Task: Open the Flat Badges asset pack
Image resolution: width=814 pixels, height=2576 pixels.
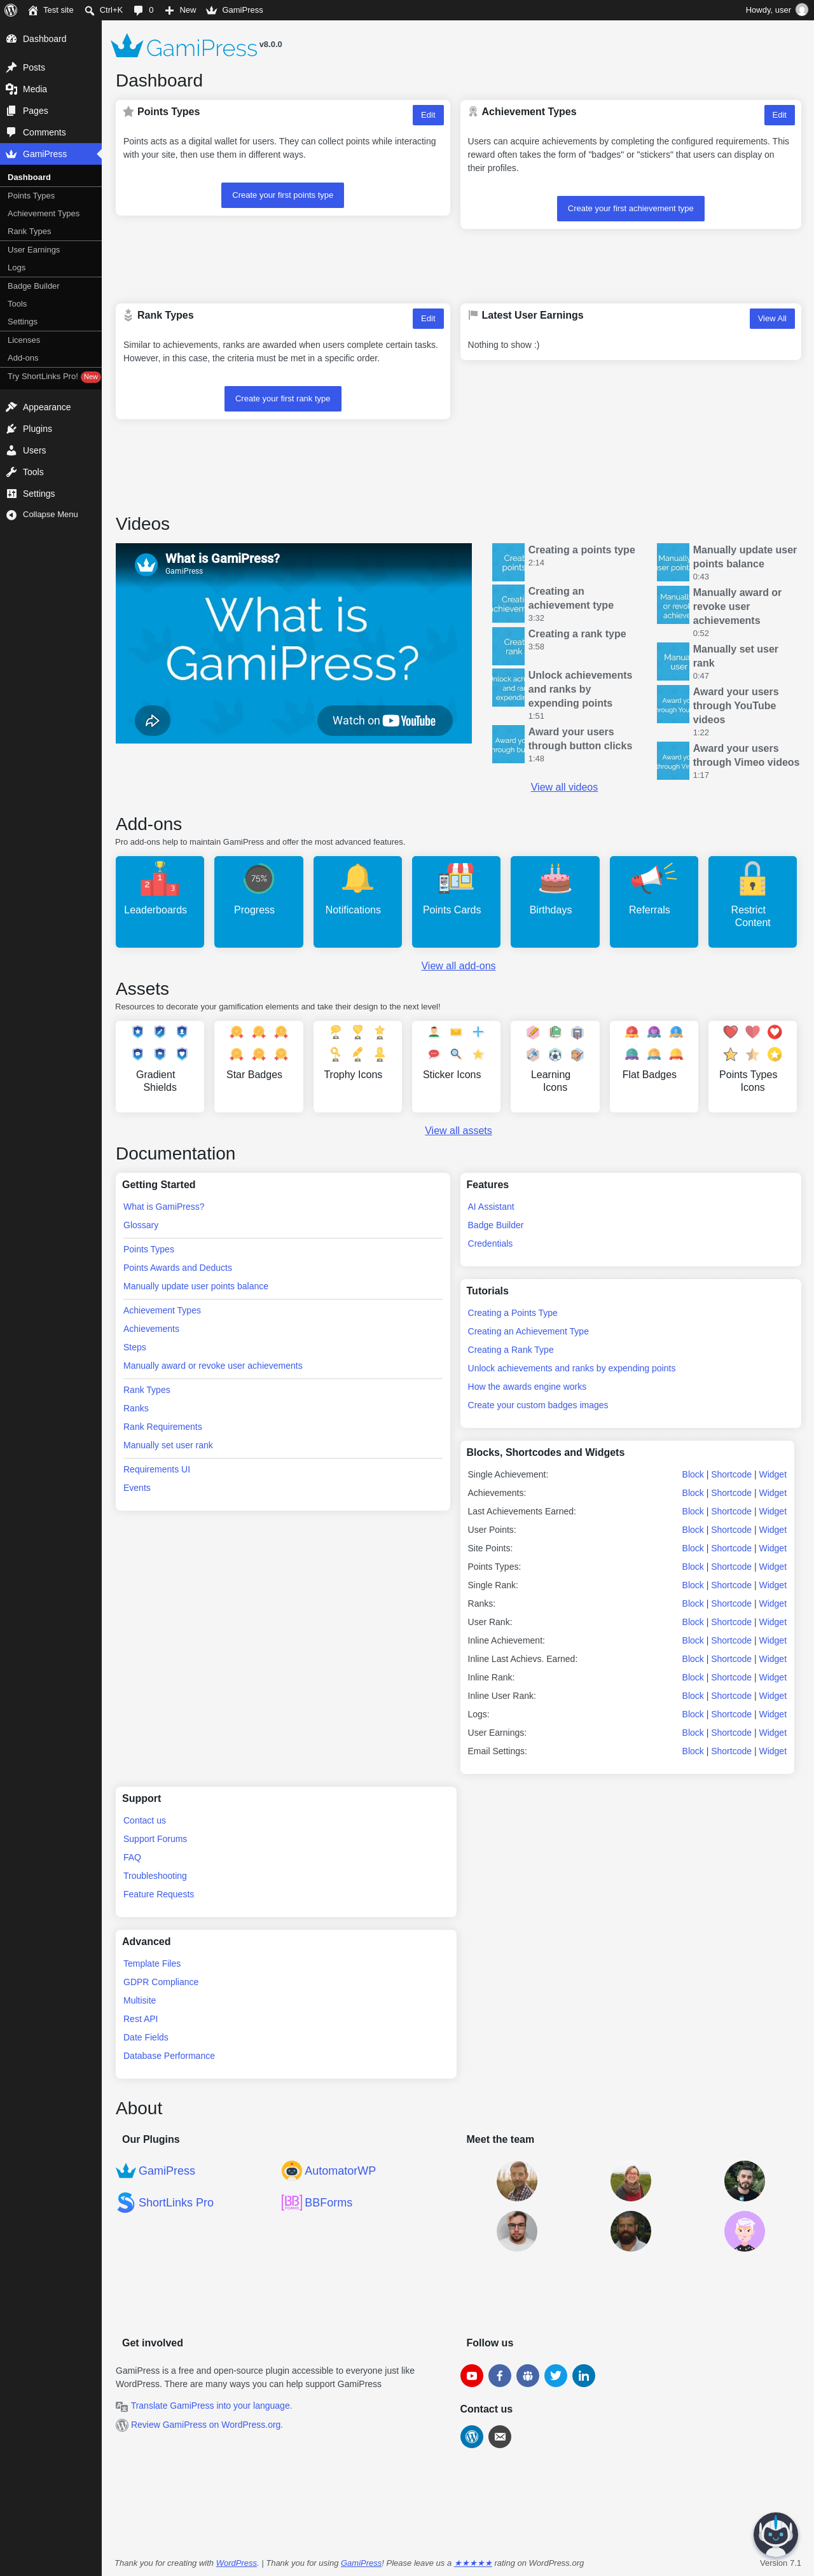Action: pyautogui.click(x=654, y=1066)
